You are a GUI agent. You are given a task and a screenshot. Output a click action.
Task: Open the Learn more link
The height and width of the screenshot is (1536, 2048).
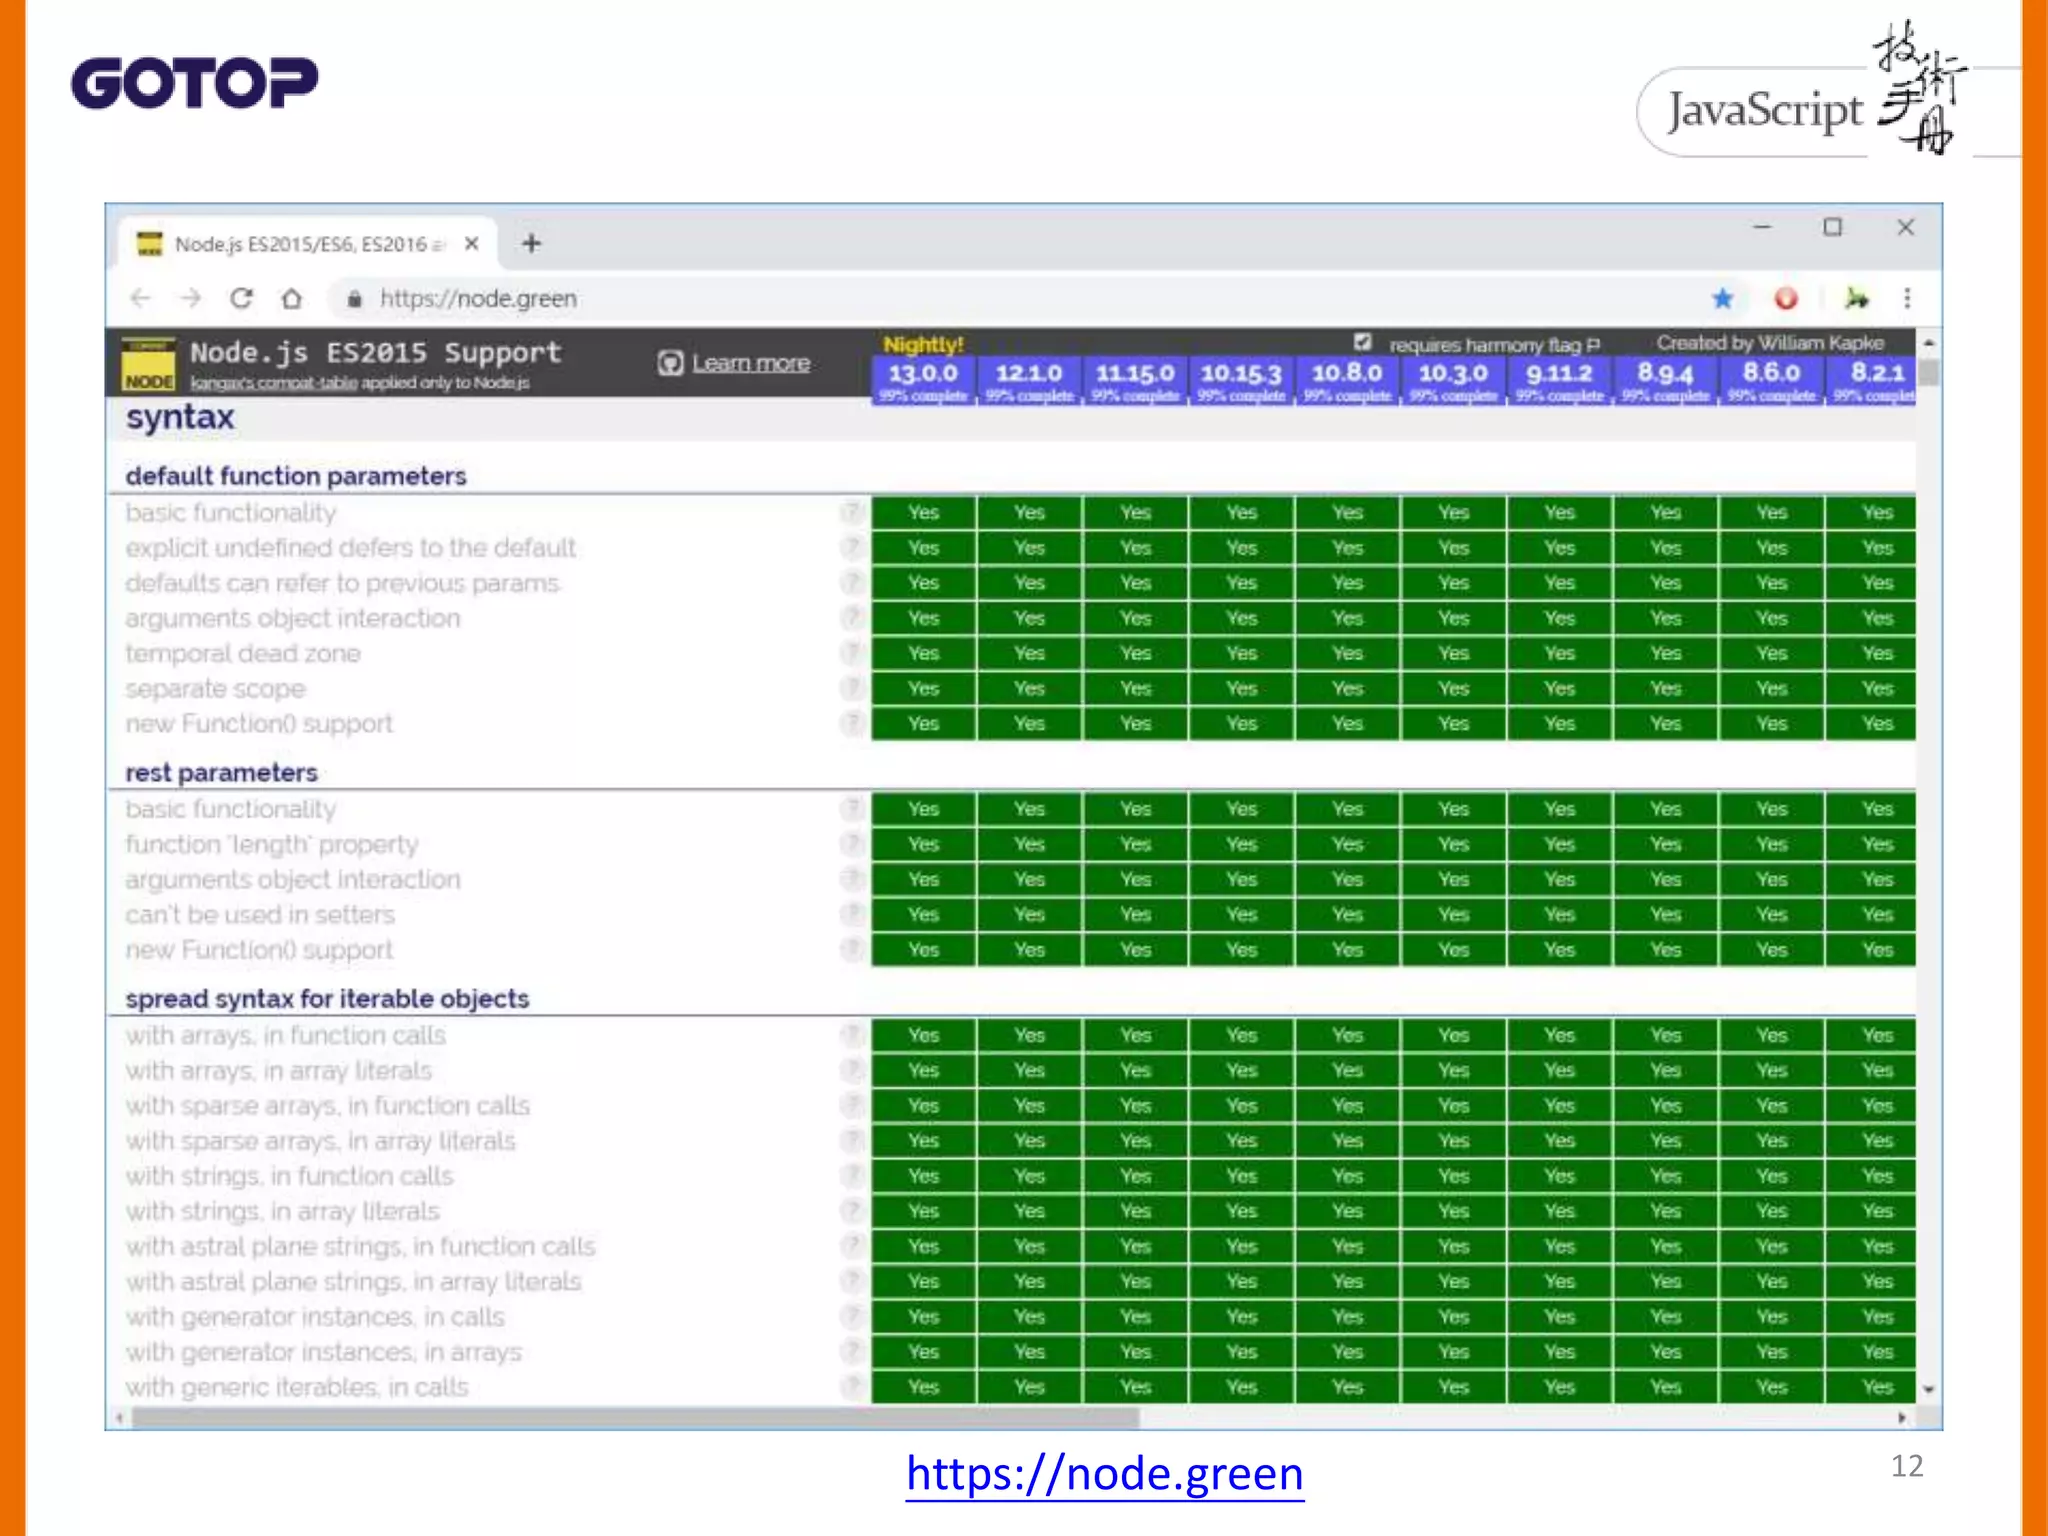(751, 363)
